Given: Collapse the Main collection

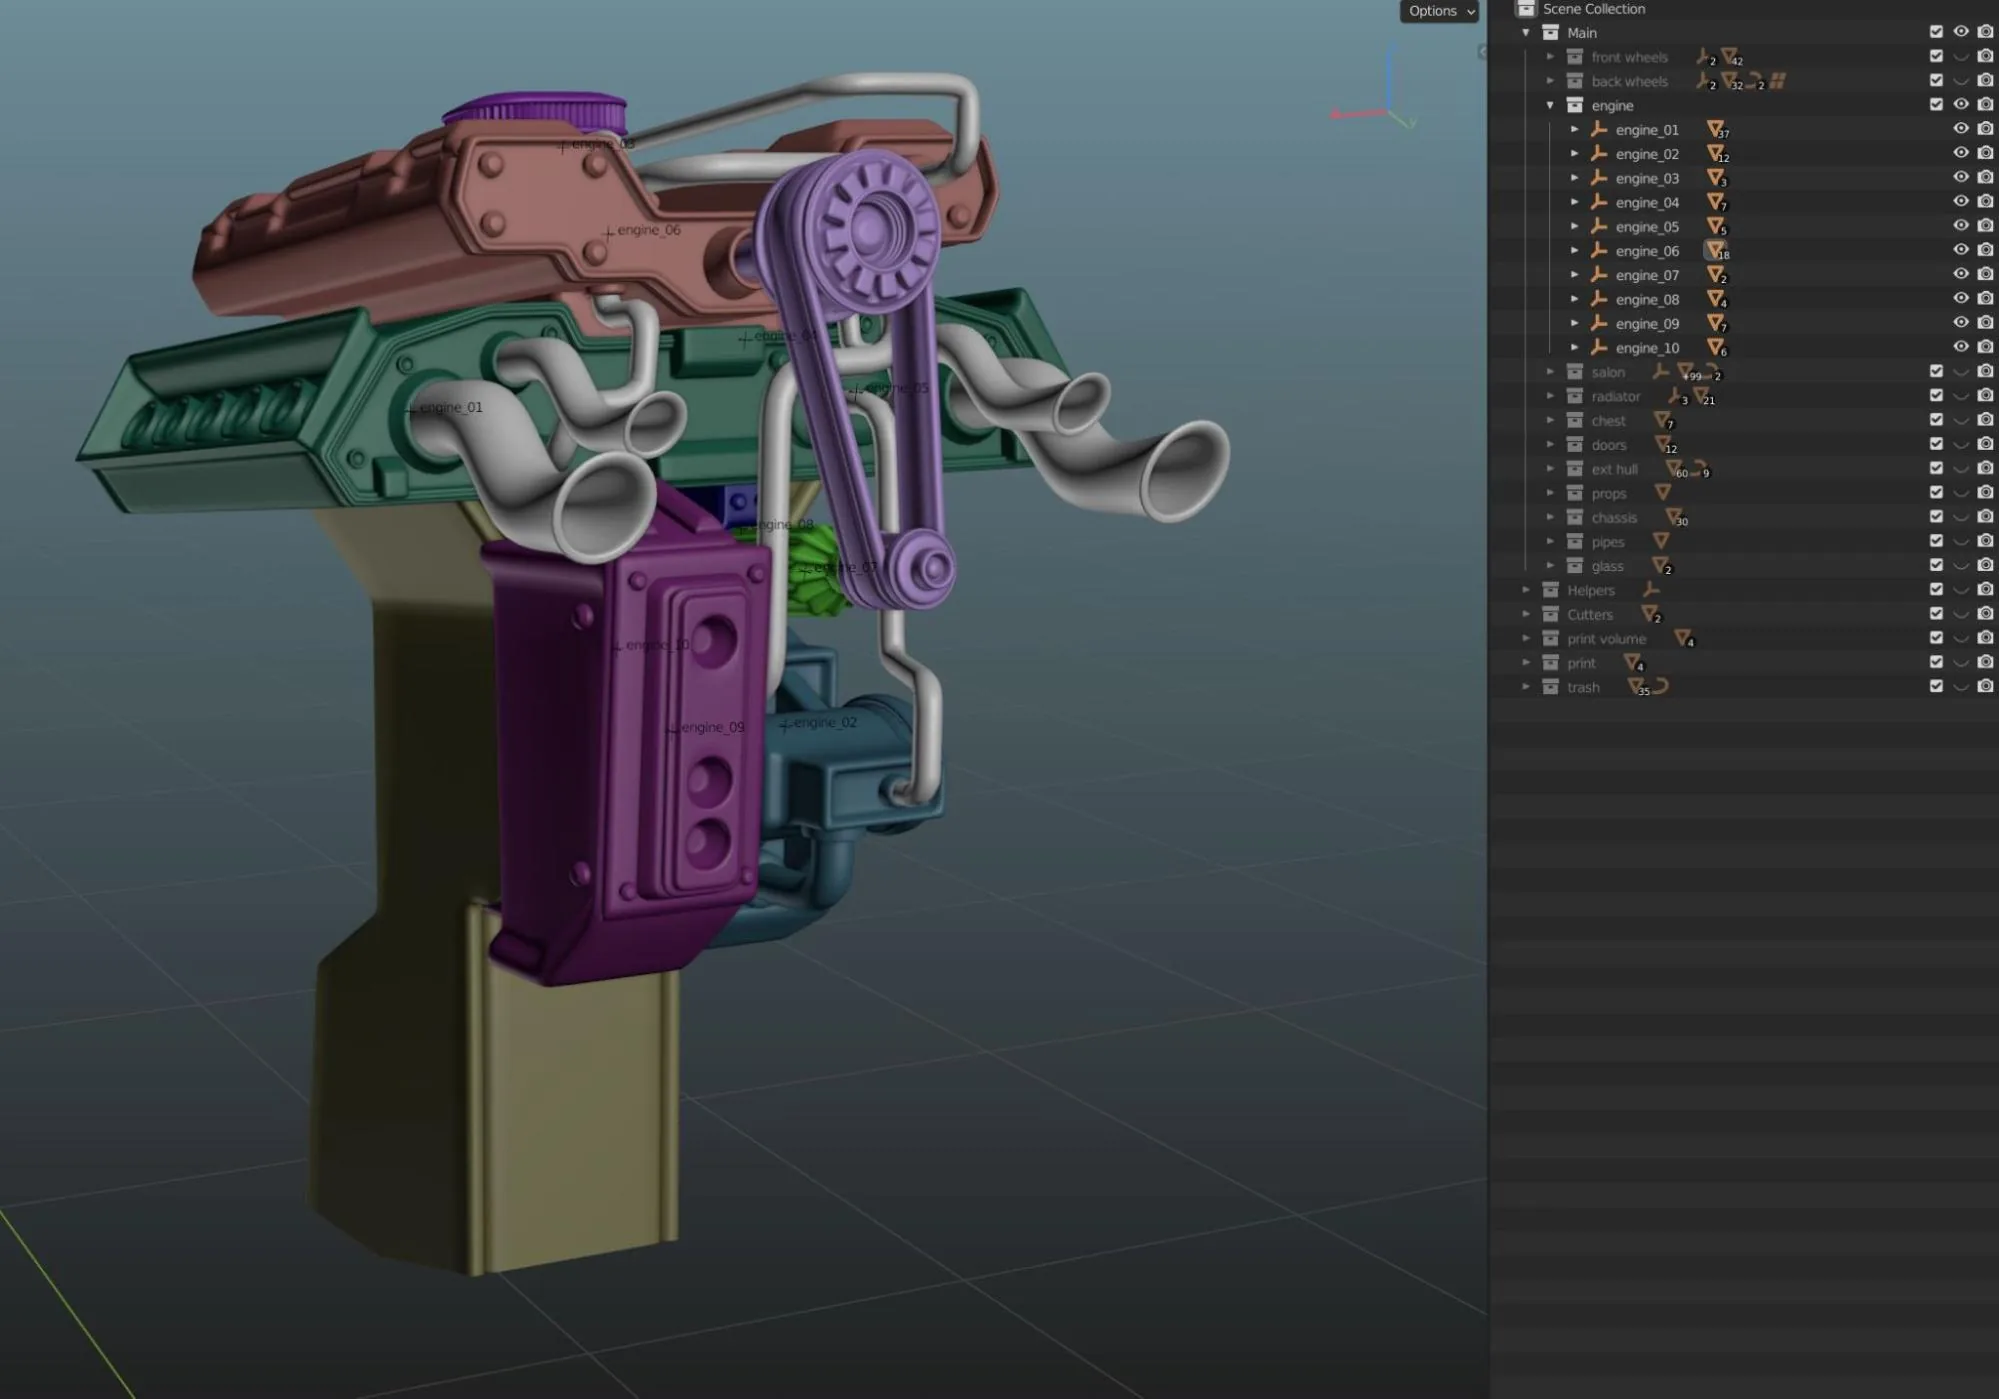Looking at the screenshot, I should (x=1526, y=33).
